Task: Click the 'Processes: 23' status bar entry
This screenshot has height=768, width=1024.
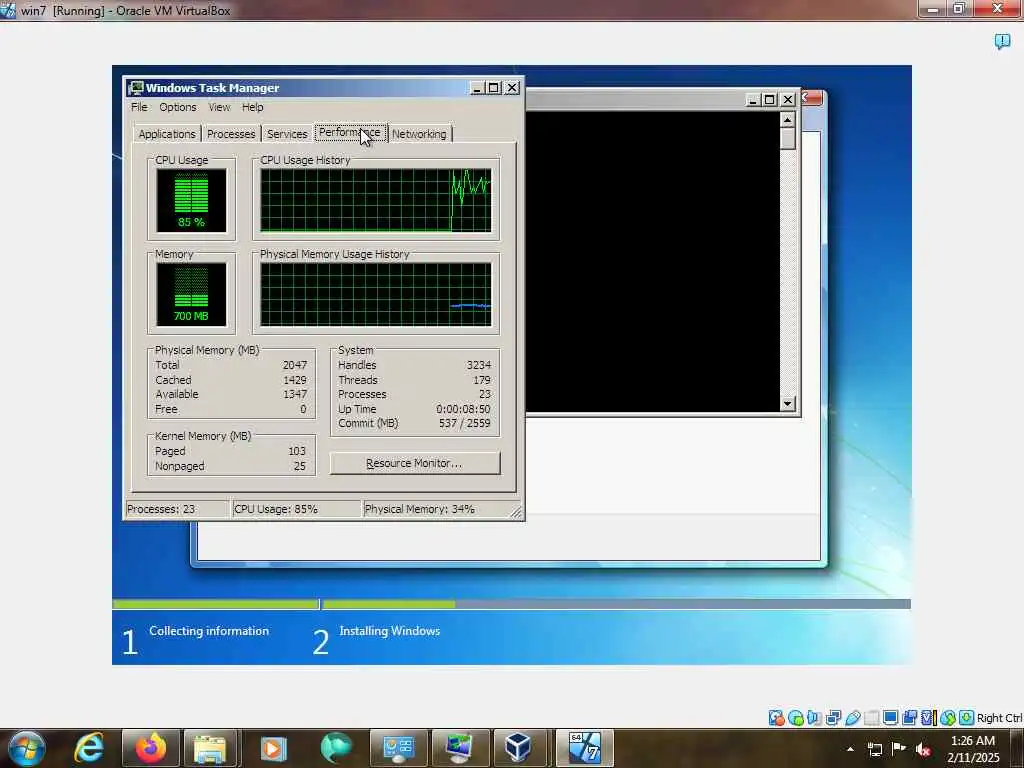Action: pyautogui.click(x=178, y=509)
